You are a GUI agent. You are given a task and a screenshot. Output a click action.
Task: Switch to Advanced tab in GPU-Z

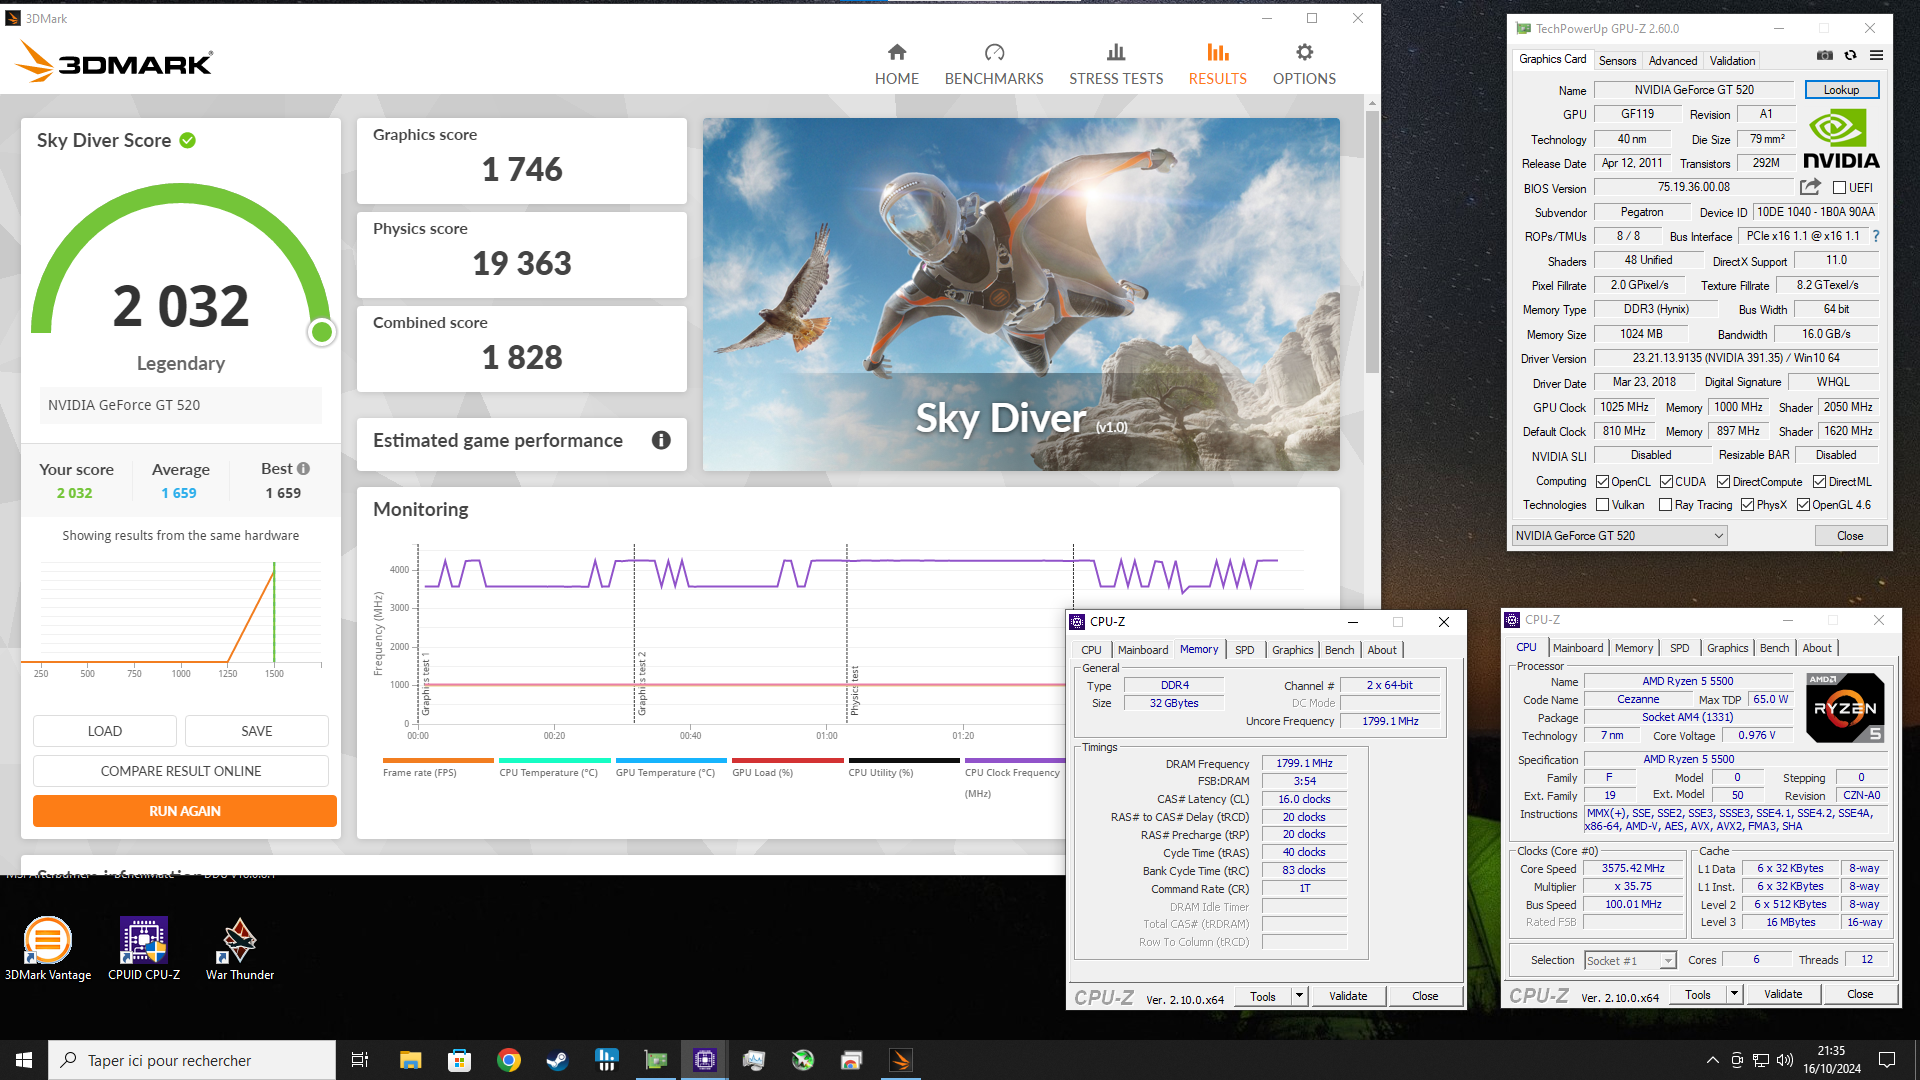[x=1672, y=61]
